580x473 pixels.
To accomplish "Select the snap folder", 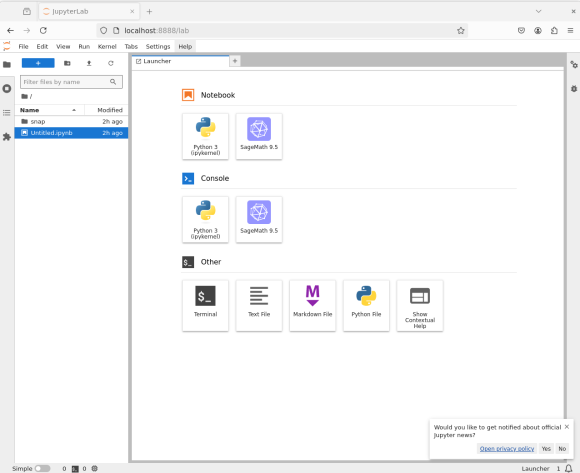I will click(x=71, y=121).
